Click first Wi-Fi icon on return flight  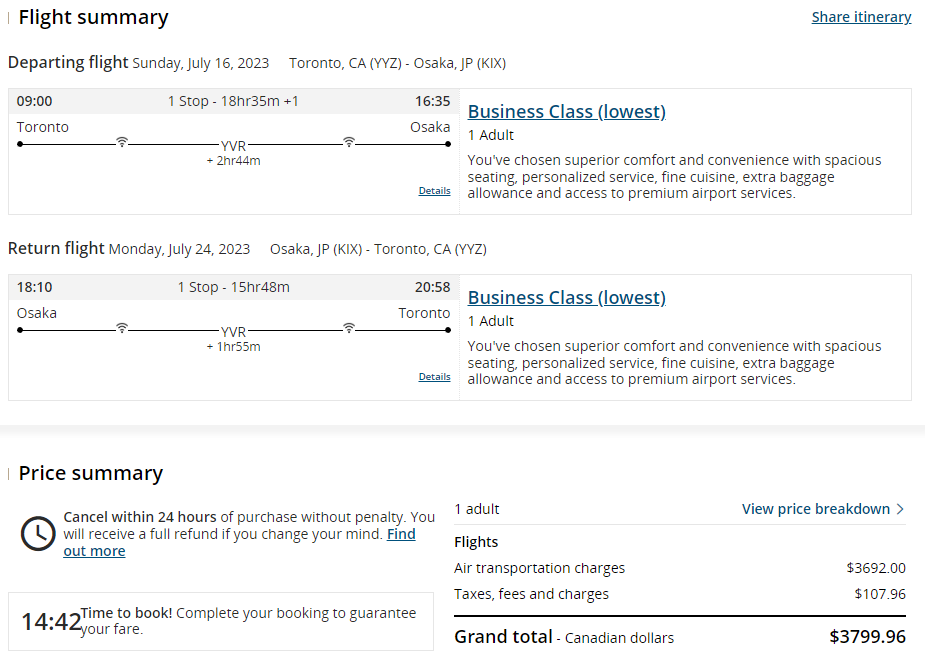pos(122,327)
